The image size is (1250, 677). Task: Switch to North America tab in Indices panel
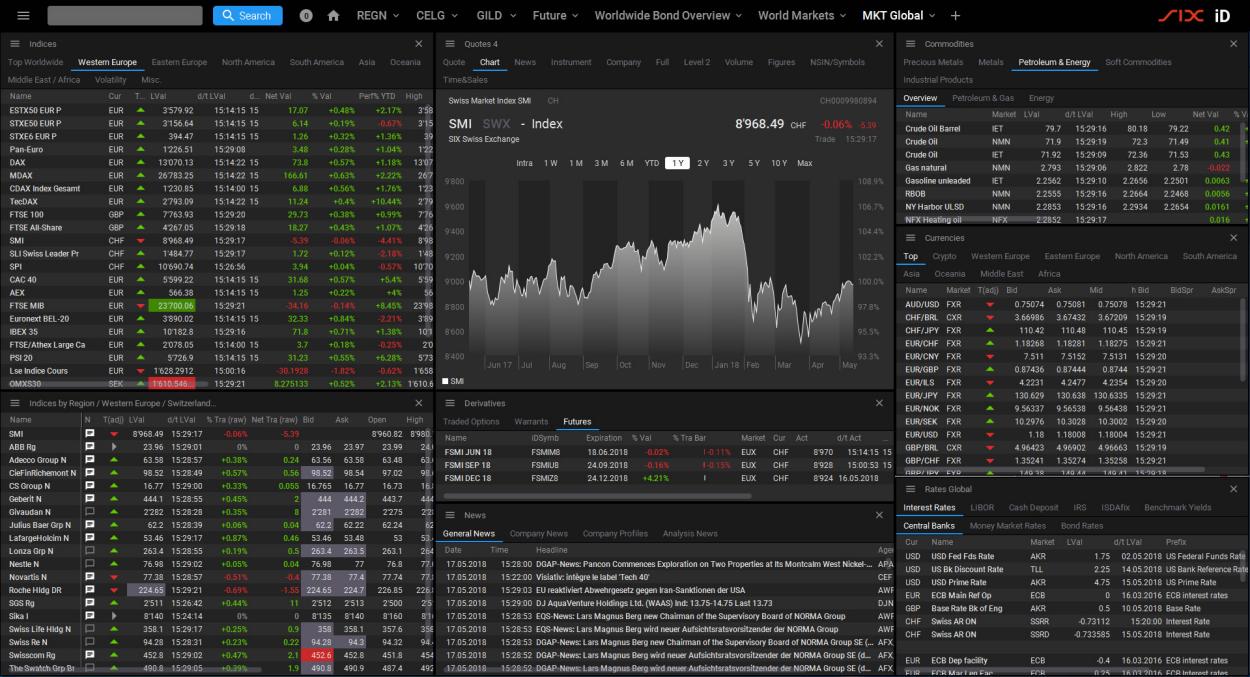[248, 62]
